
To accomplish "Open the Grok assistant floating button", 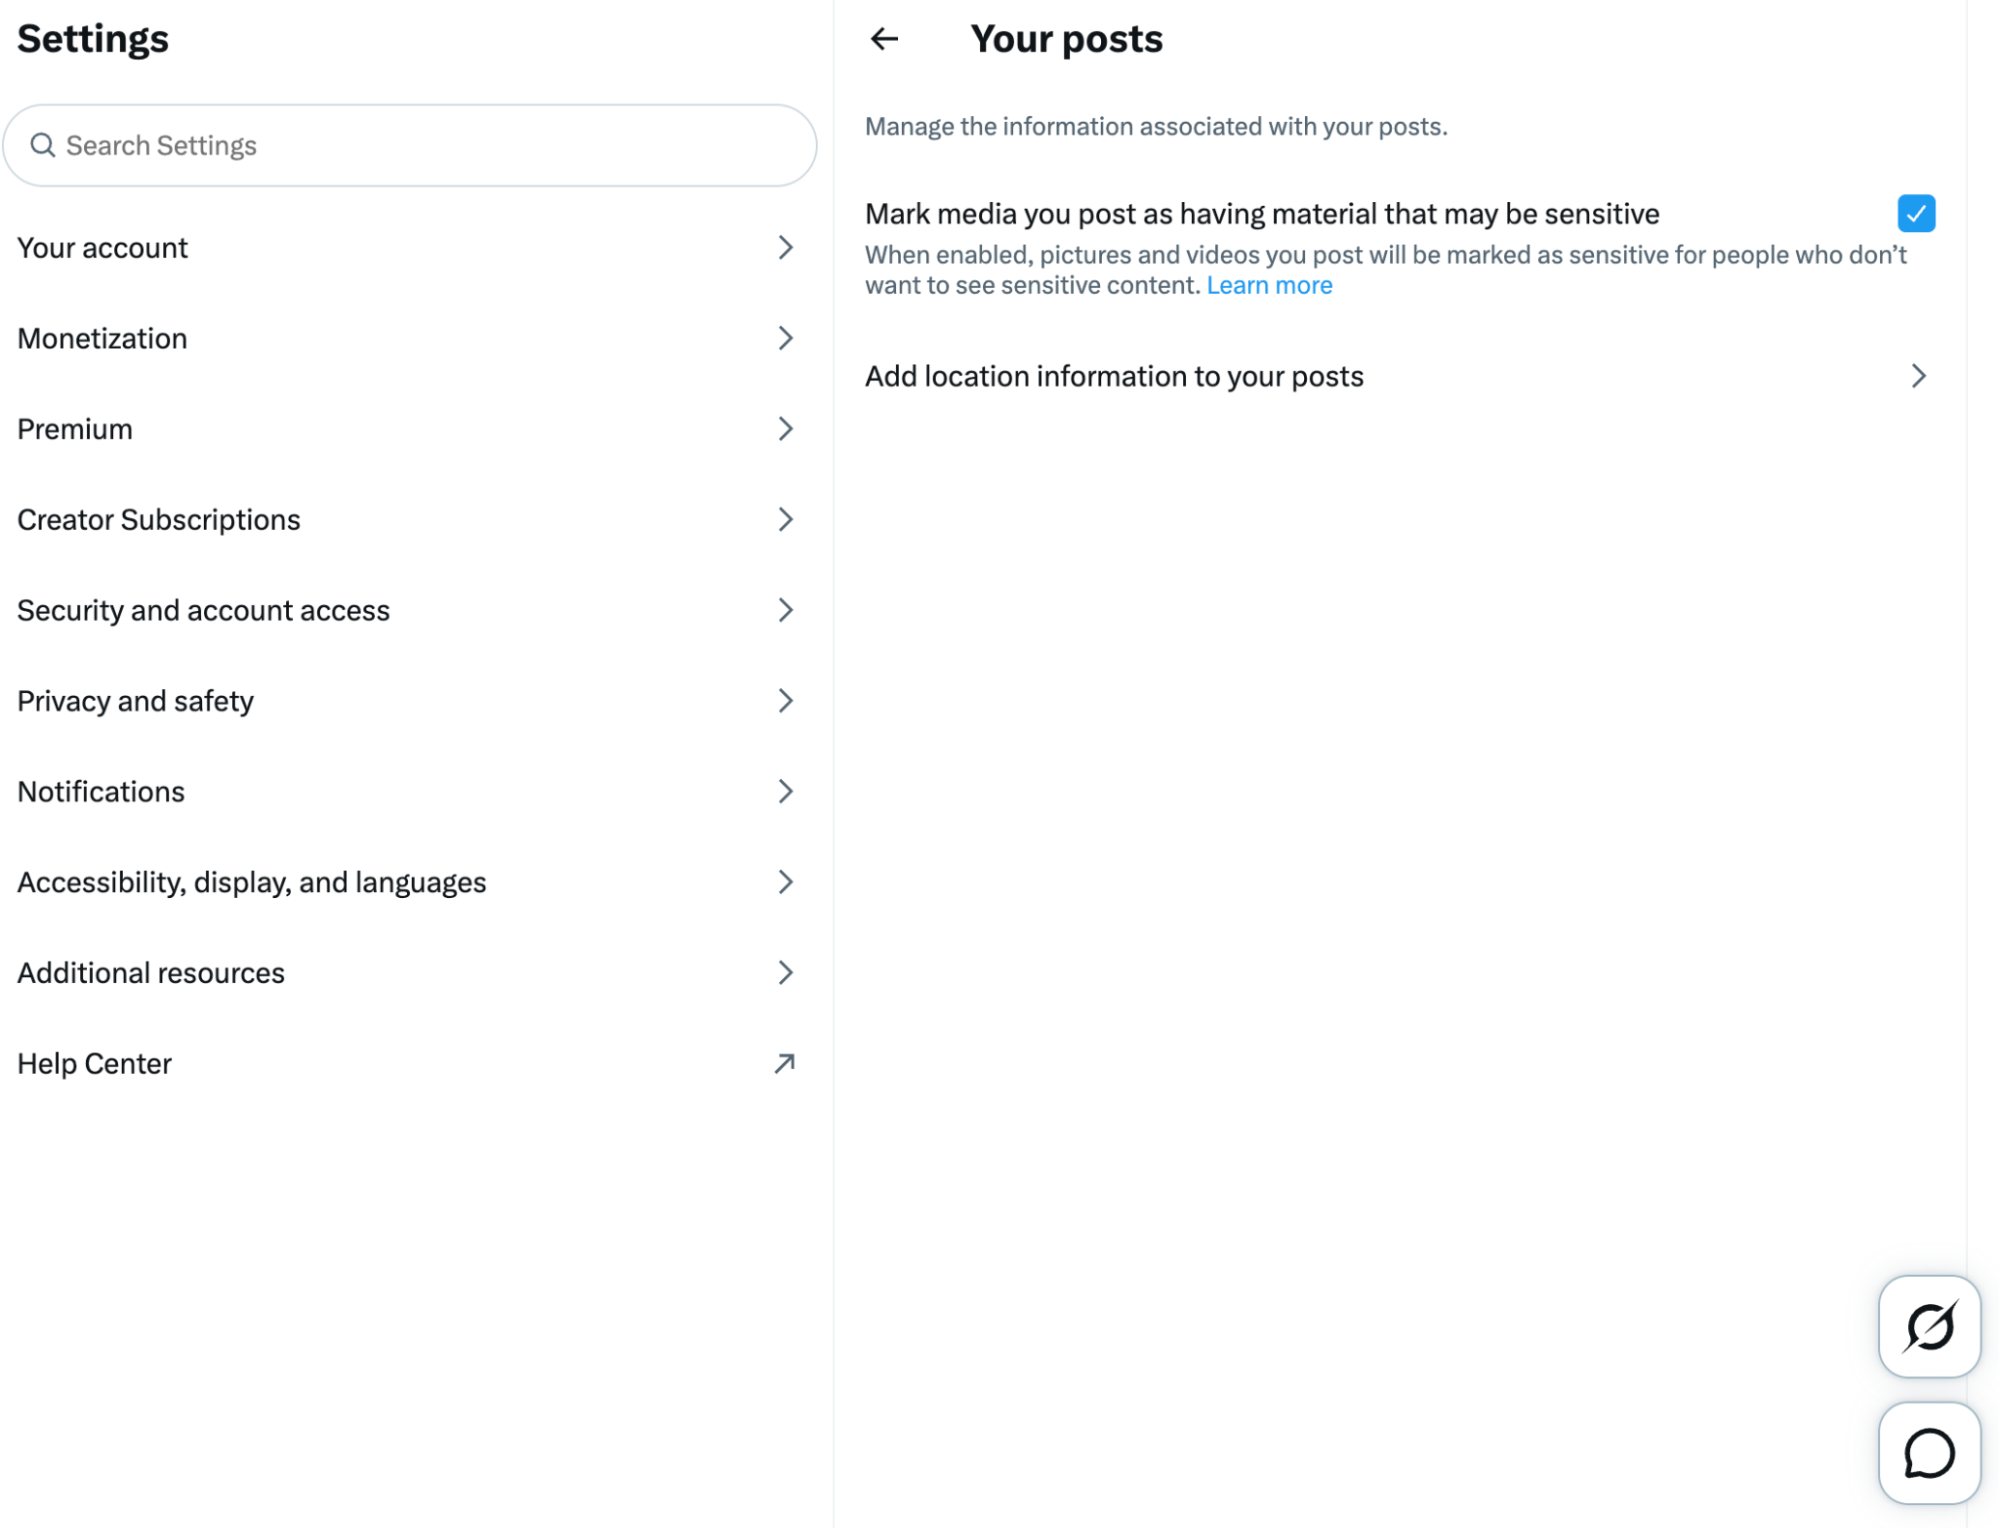I will coord(1928,1326).
